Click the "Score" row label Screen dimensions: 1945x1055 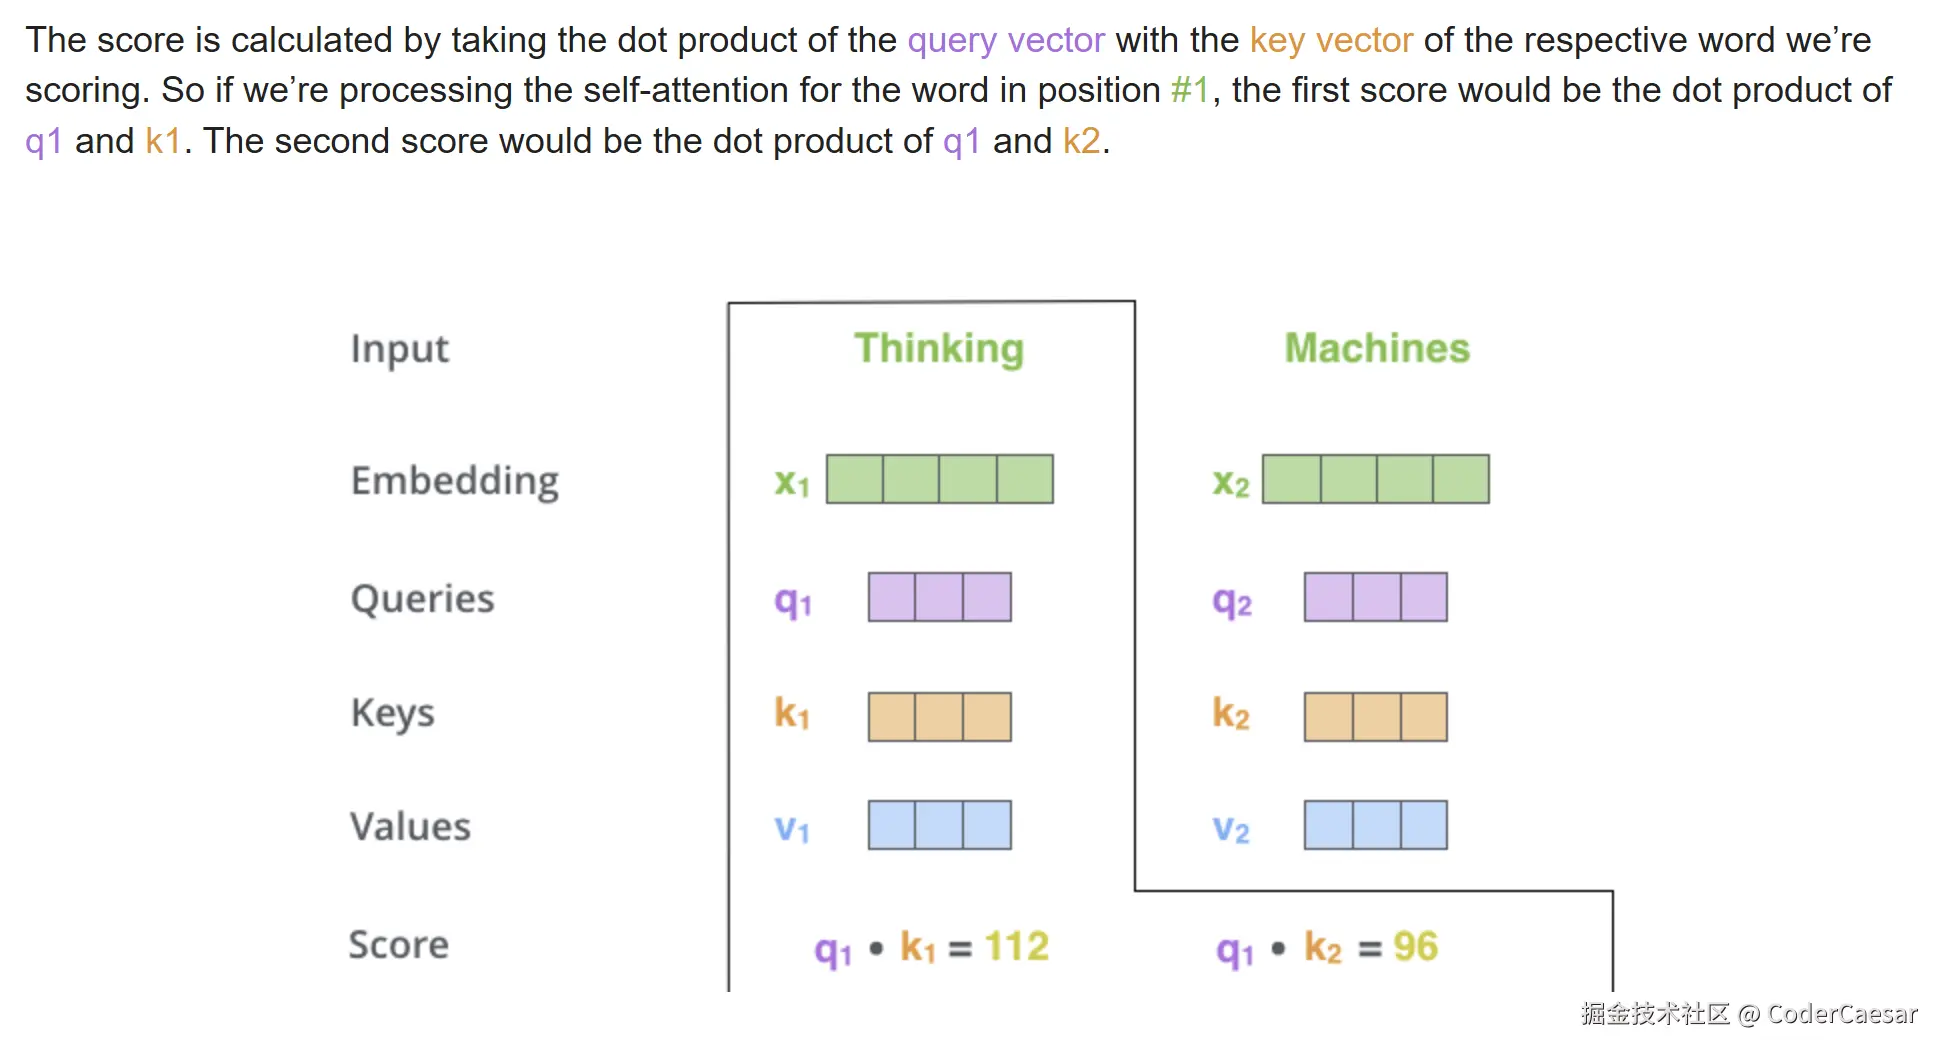(x=398, y=945)
